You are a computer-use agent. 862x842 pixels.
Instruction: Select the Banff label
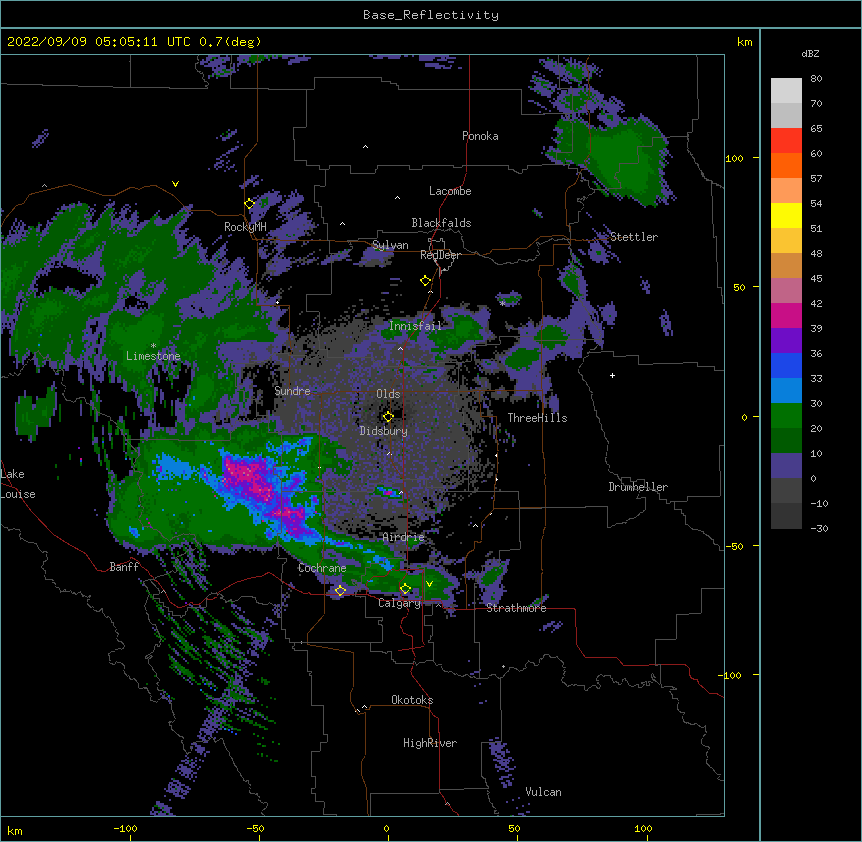(124, 567)
